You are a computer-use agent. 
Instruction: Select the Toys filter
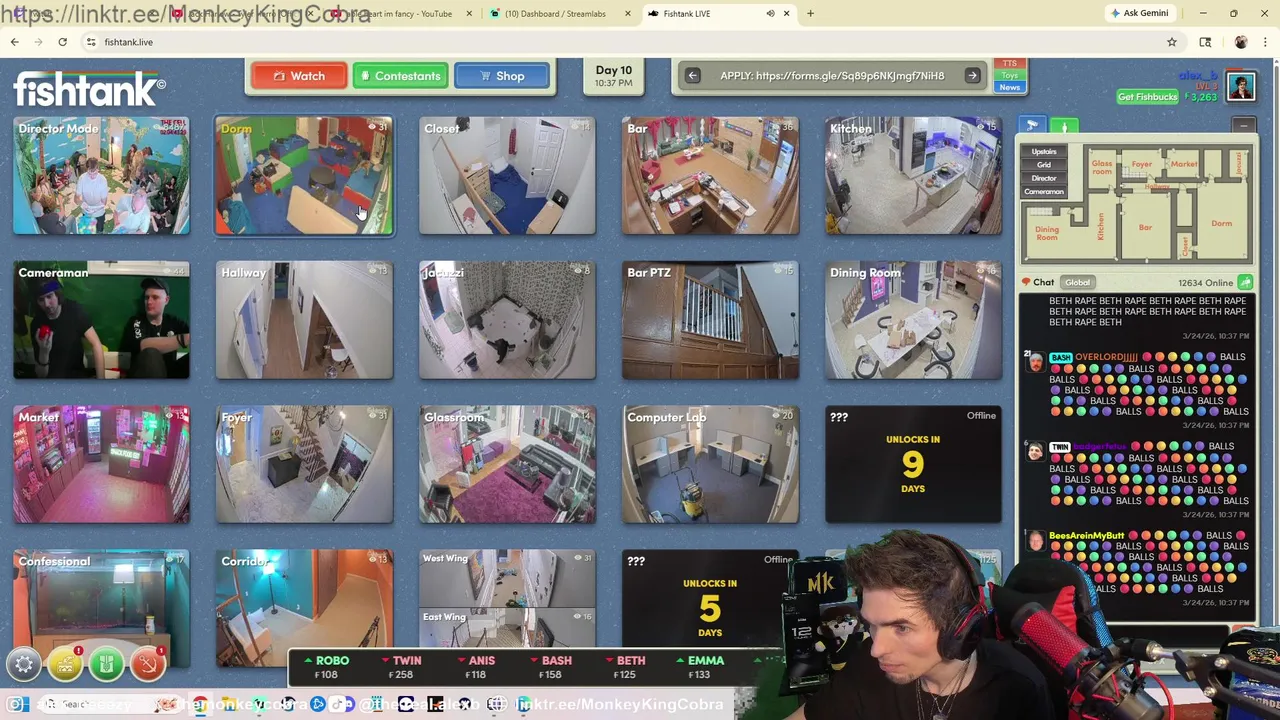(x=1009, y=76)
